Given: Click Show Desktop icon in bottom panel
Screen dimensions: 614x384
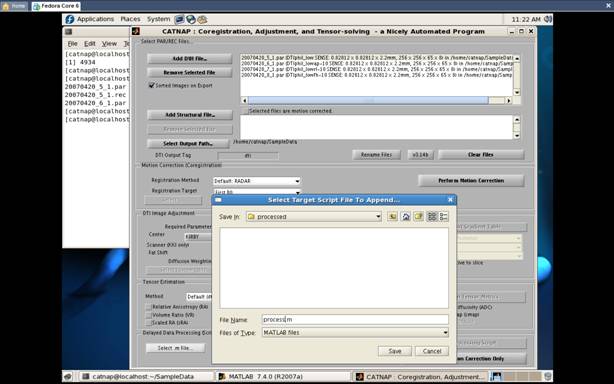Looking at the screenshot, I should pyautogui.click(x=68, y=377).
